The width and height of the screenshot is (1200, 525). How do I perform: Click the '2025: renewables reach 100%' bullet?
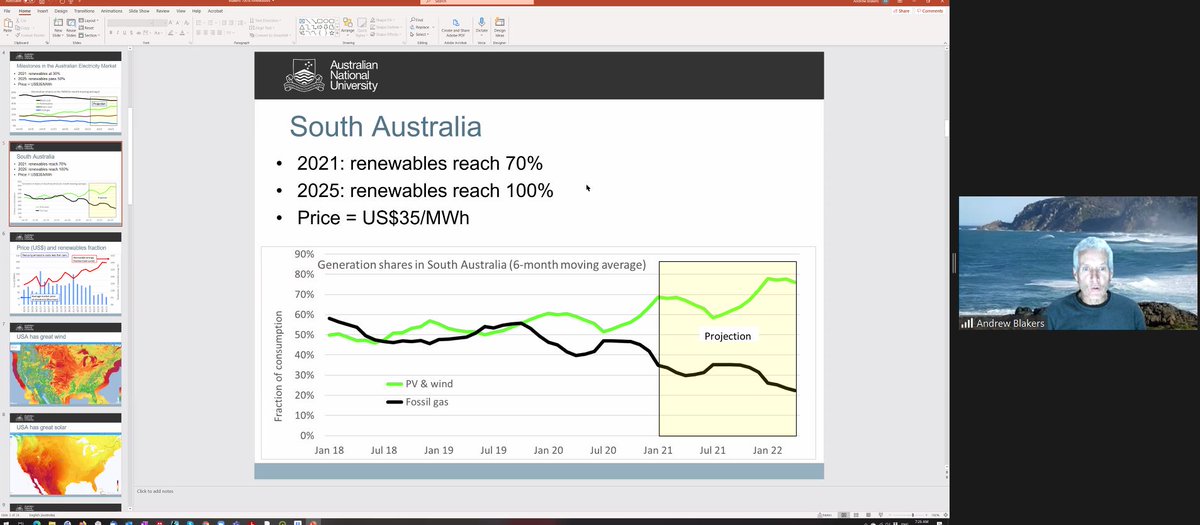coord(425,190)
